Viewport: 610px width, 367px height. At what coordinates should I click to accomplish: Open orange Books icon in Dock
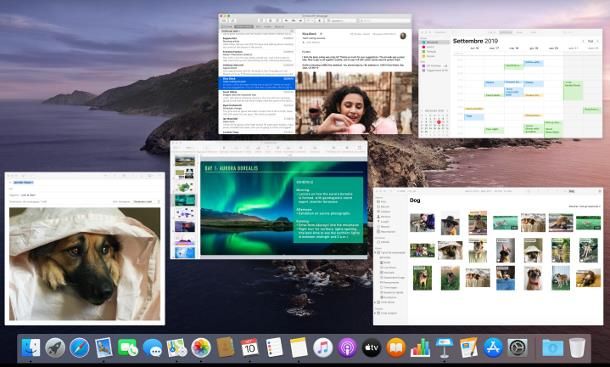pos(396,347)
